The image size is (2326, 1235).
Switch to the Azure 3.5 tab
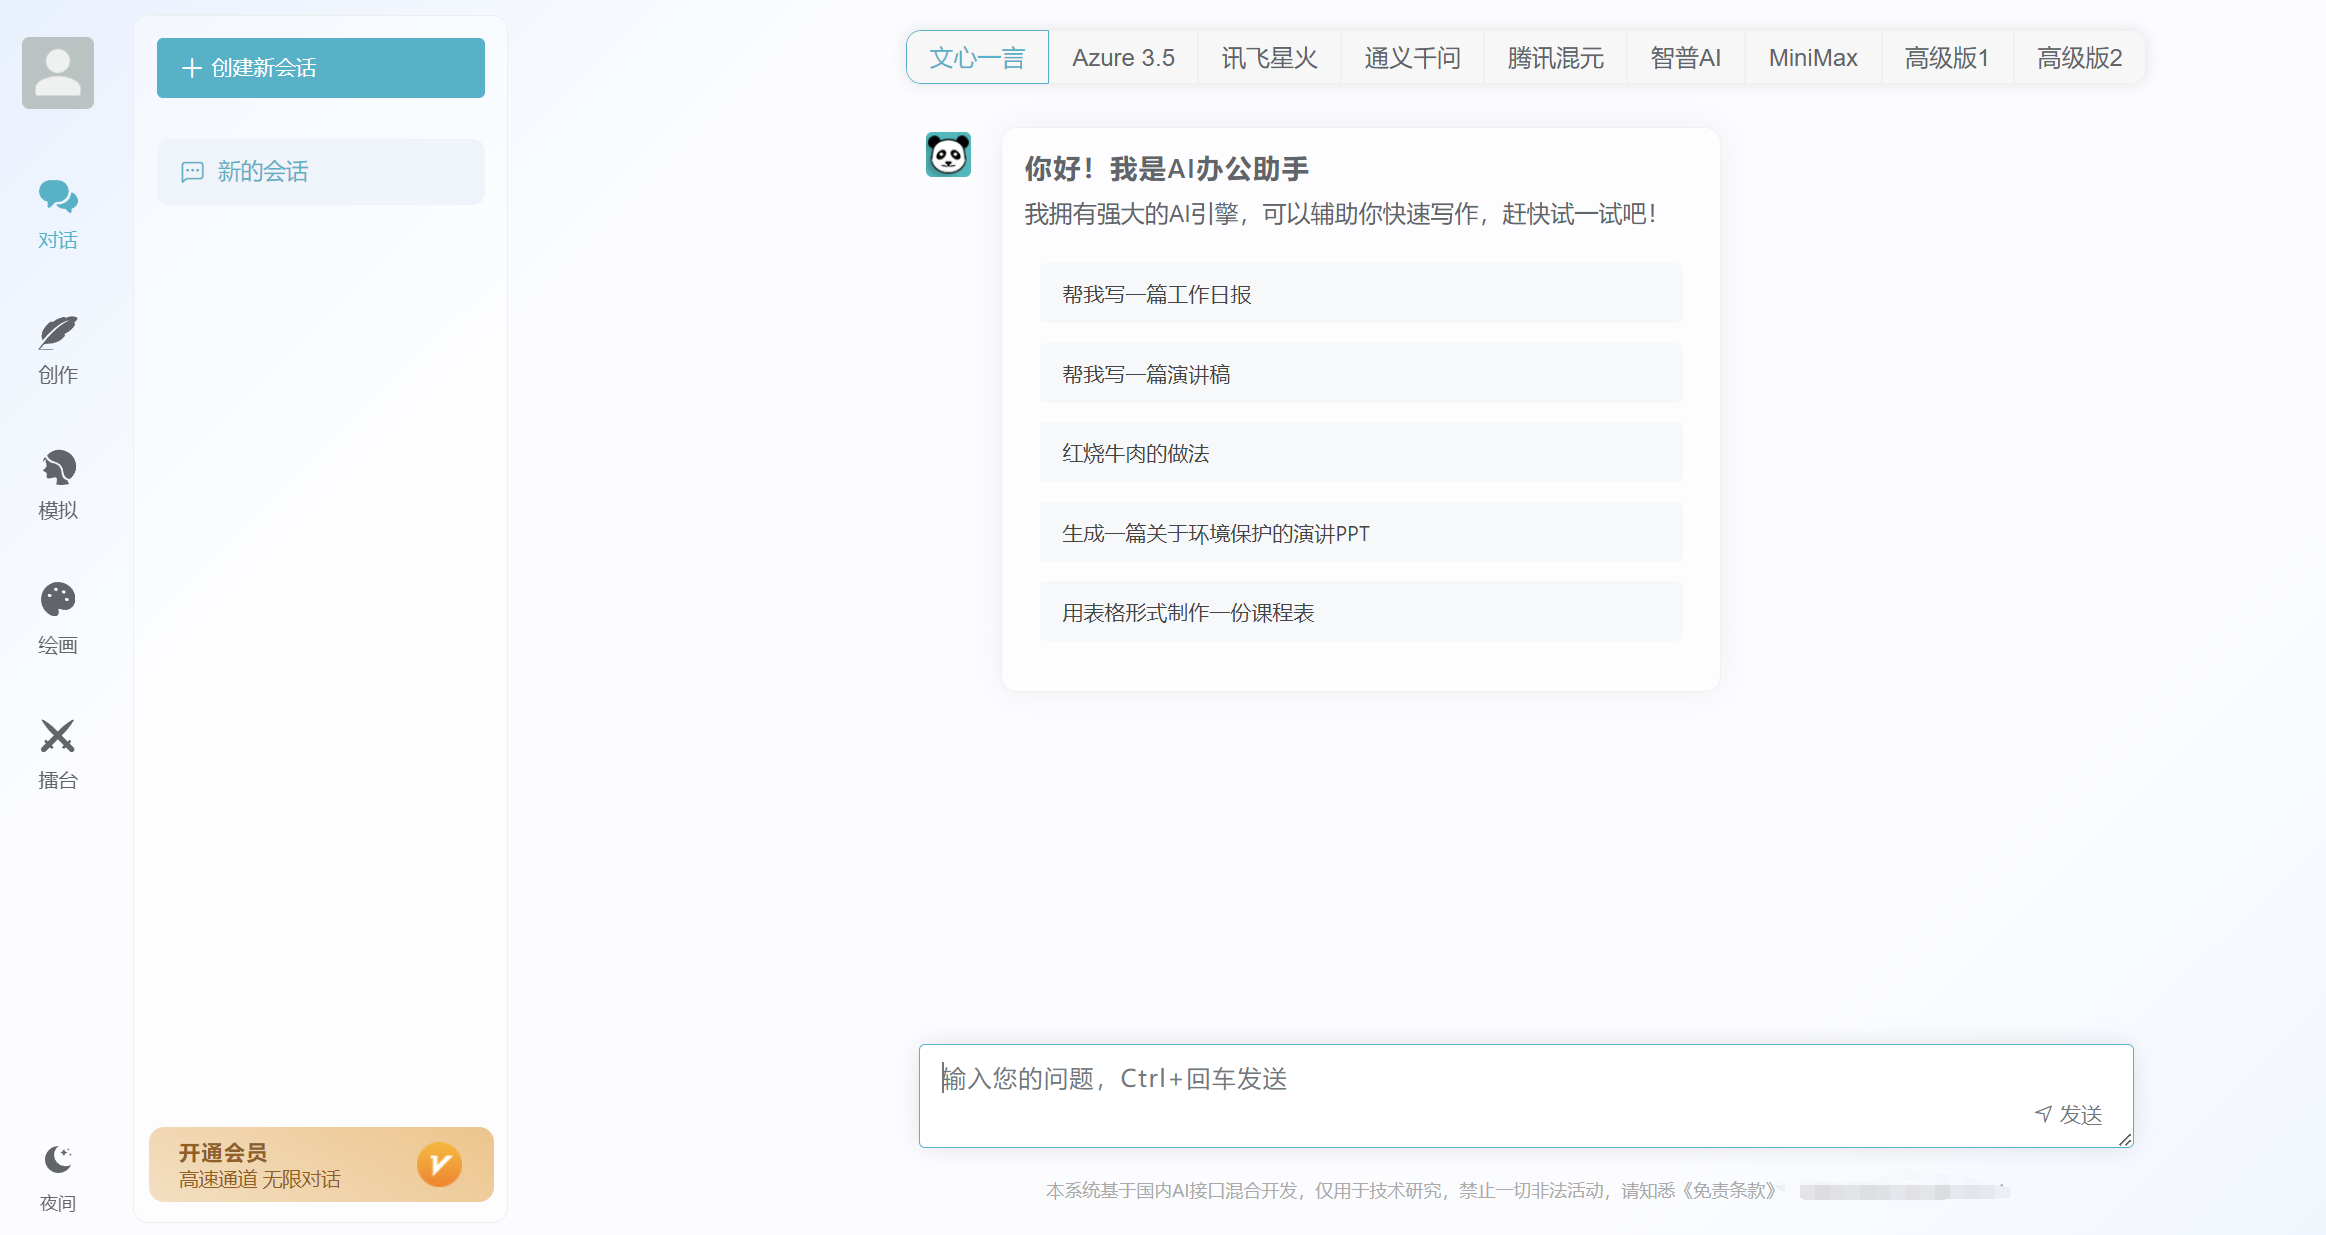(1123, 57)
